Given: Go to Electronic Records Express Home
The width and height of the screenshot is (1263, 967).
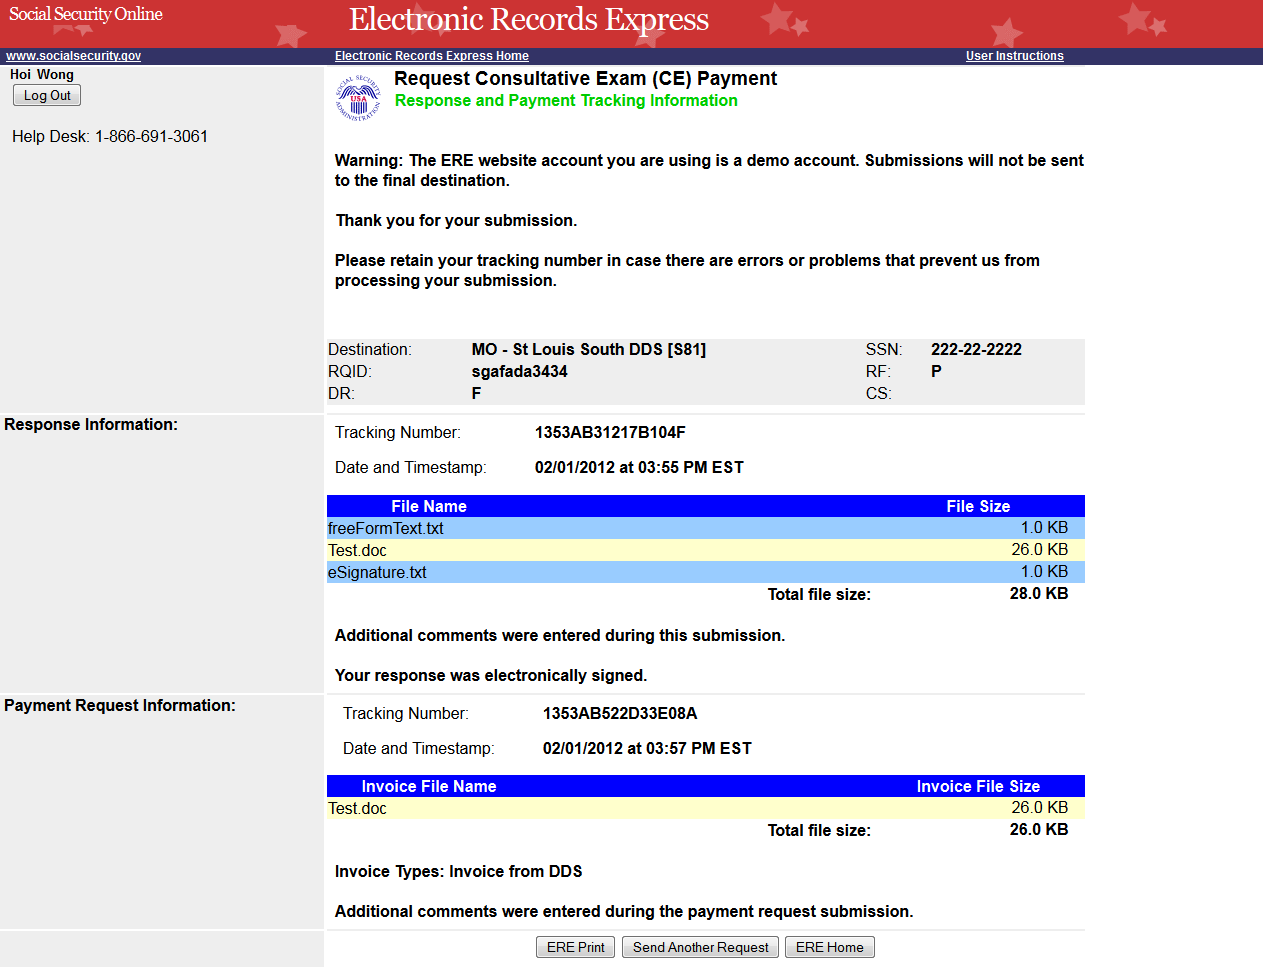Looking at the screenshot, I should tap(431, 56).
